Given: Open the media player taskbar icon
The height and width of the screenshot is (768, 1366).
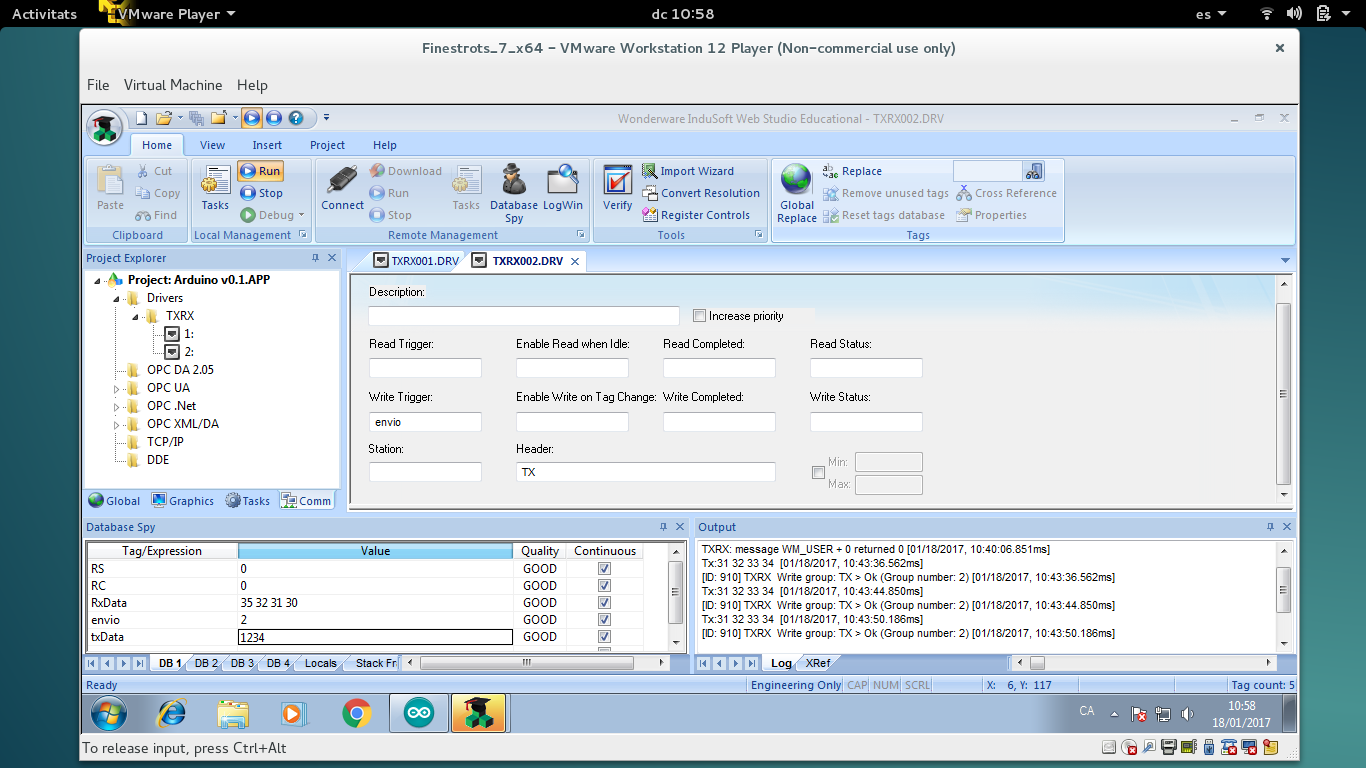Looking at the screenshot, I should pyautogui.click(x=293, y=713).
